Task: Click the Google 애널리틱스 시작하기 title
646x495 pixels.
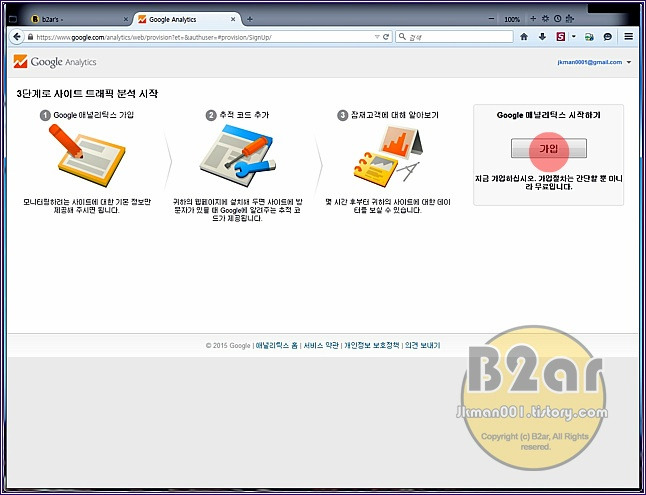Action: (x=548, y=115)
